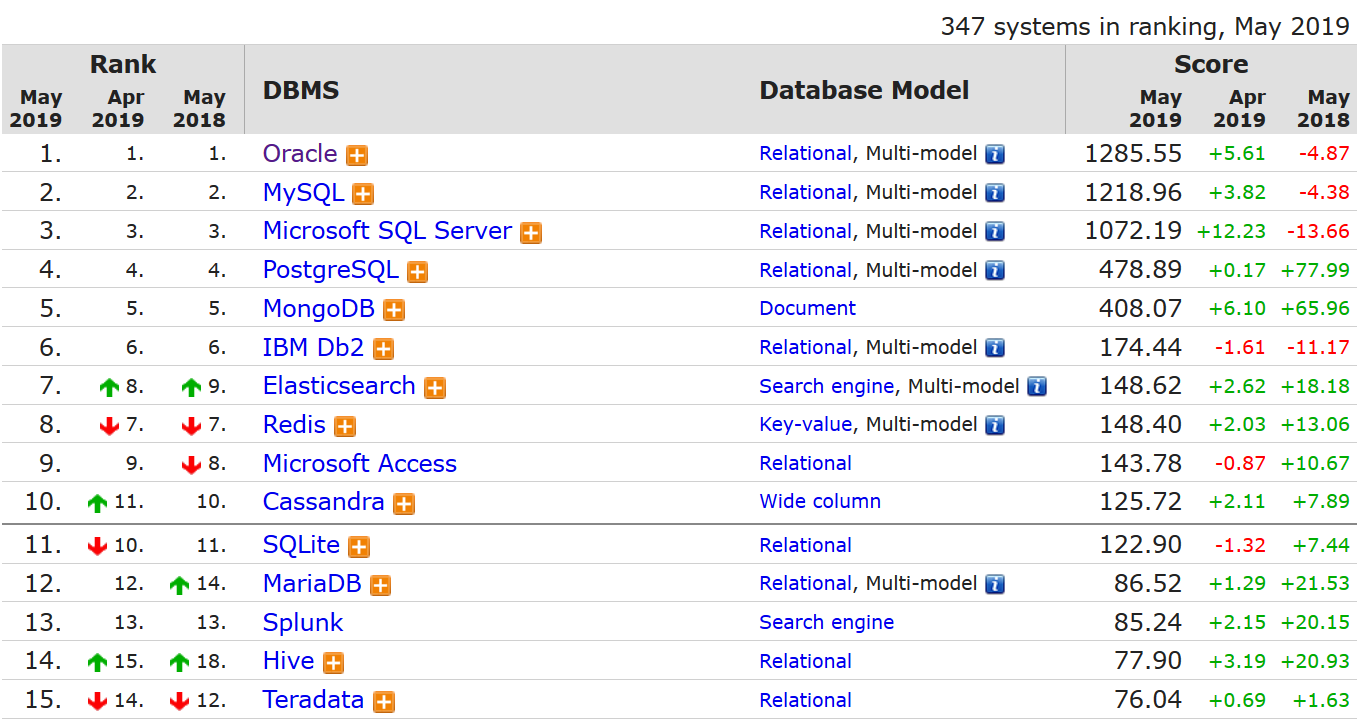Screen dimensions: 1371x727
Task: Open Search engine link in Elasticsearch row
Action: pos(827,386)
